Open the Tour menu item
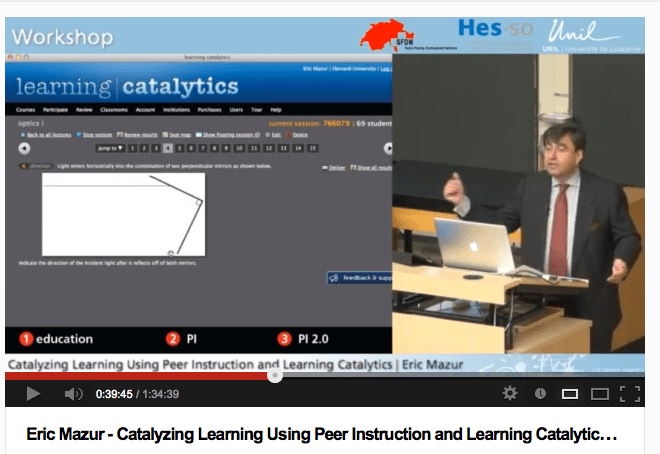The image size is (660, 454). (x=256, y=110)
